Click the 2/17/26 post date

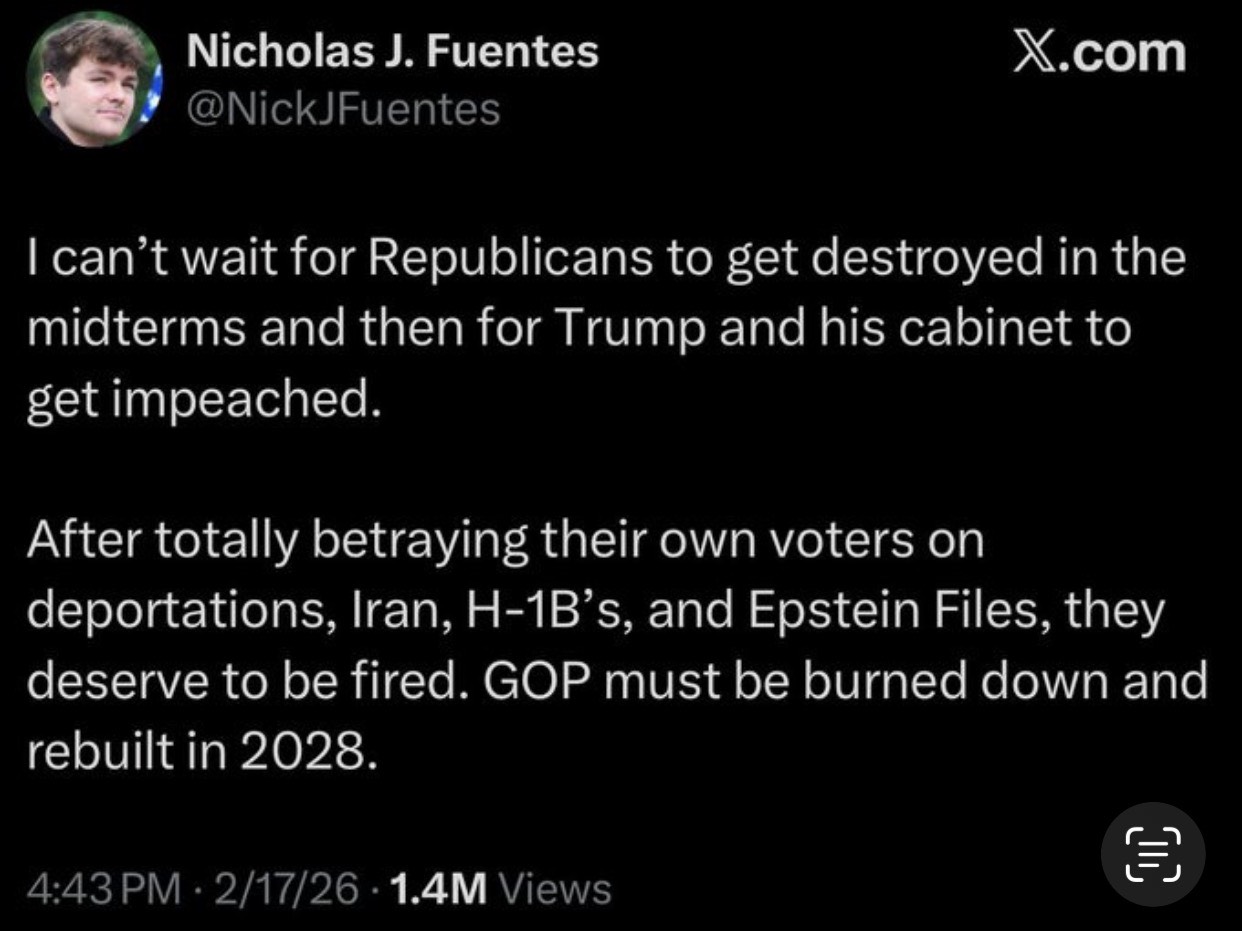pyautogui.click(x=294, y=887)
